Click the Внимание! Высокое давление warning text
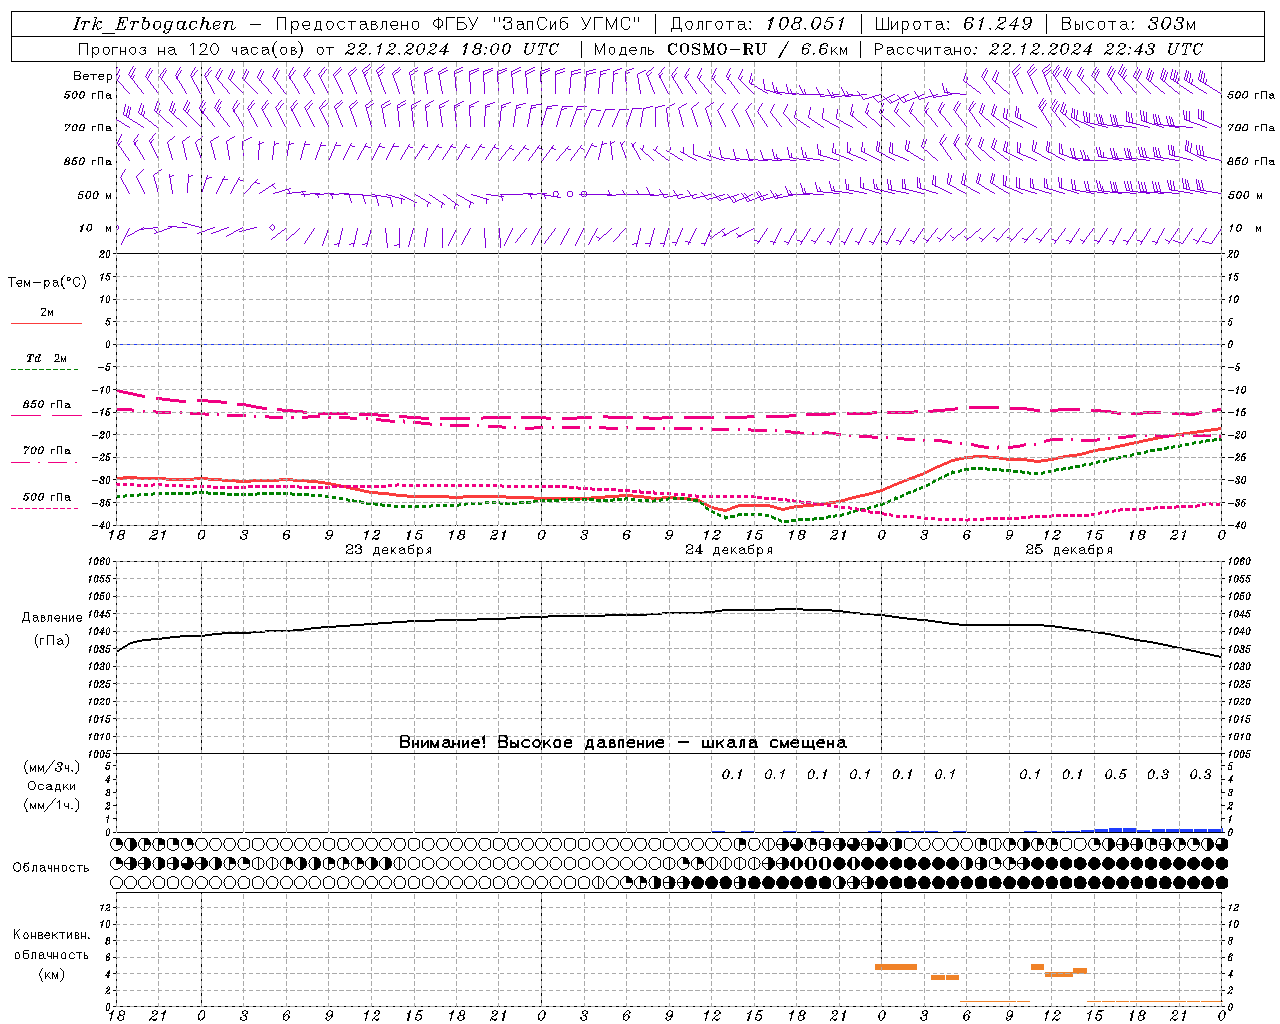The width and height of the screenshot is (1280, 1024). point(622,743)
